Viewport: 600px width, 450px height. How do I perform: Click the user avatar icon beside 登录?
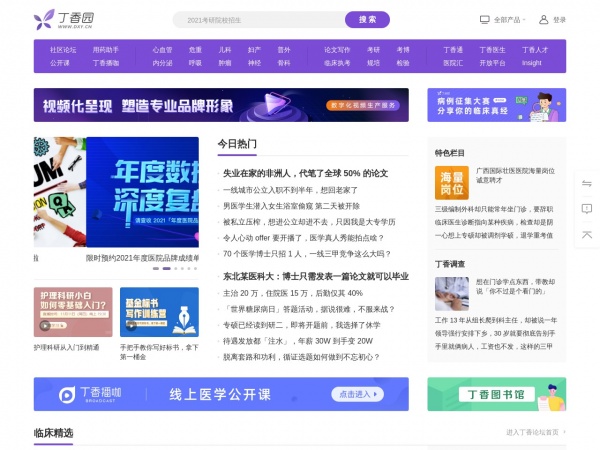tap(543, 20)
